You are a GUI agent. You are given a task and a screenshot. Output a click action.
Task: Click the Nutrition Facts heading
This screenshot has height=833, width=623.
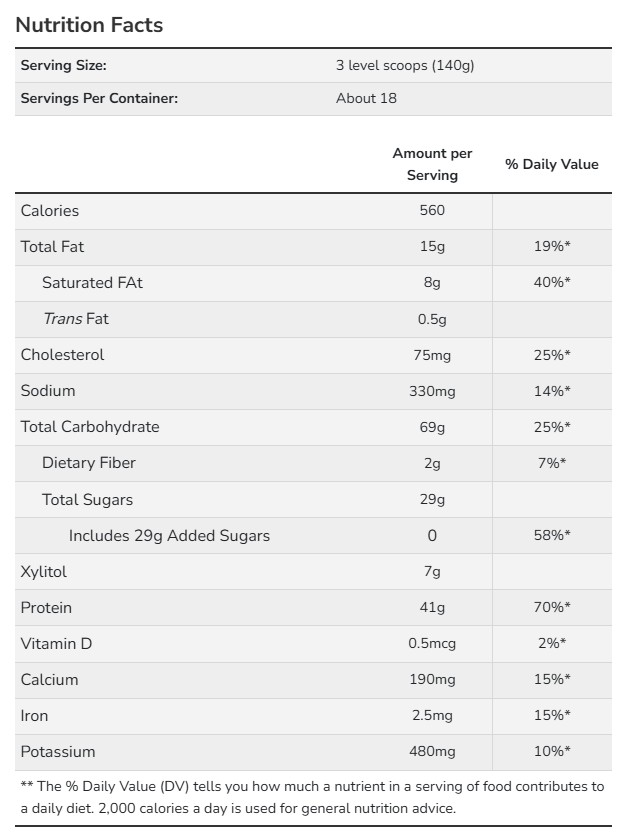(x=89, y=25)
